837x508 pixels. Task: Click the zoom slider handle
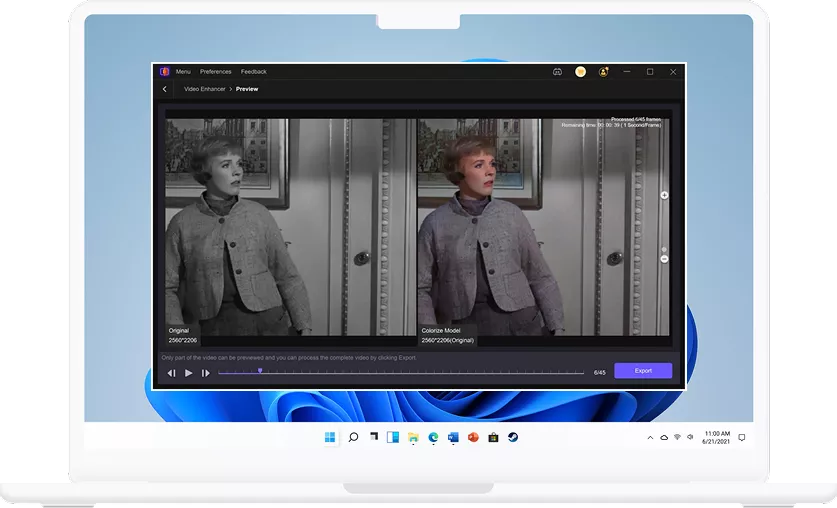coord(664,249)
